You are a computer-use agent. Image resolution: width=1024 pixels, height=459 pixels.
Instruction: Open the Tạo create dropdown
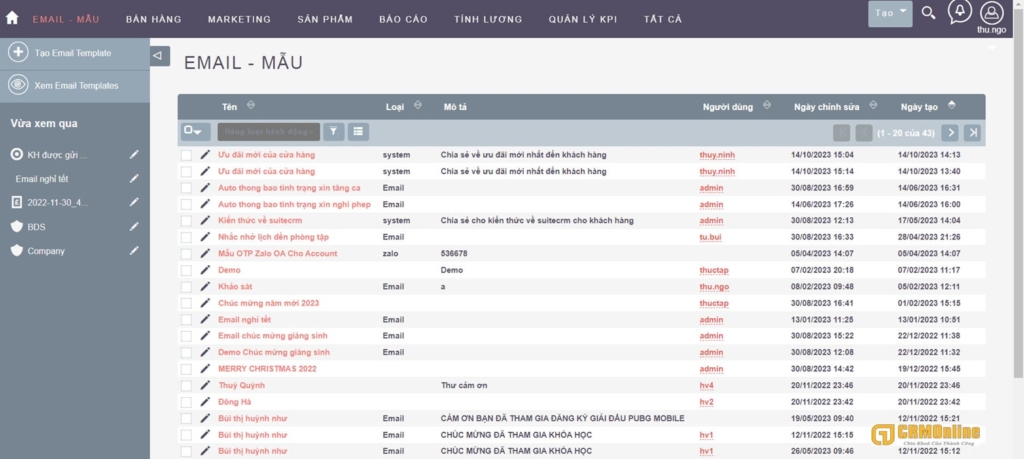coord(890,13)
